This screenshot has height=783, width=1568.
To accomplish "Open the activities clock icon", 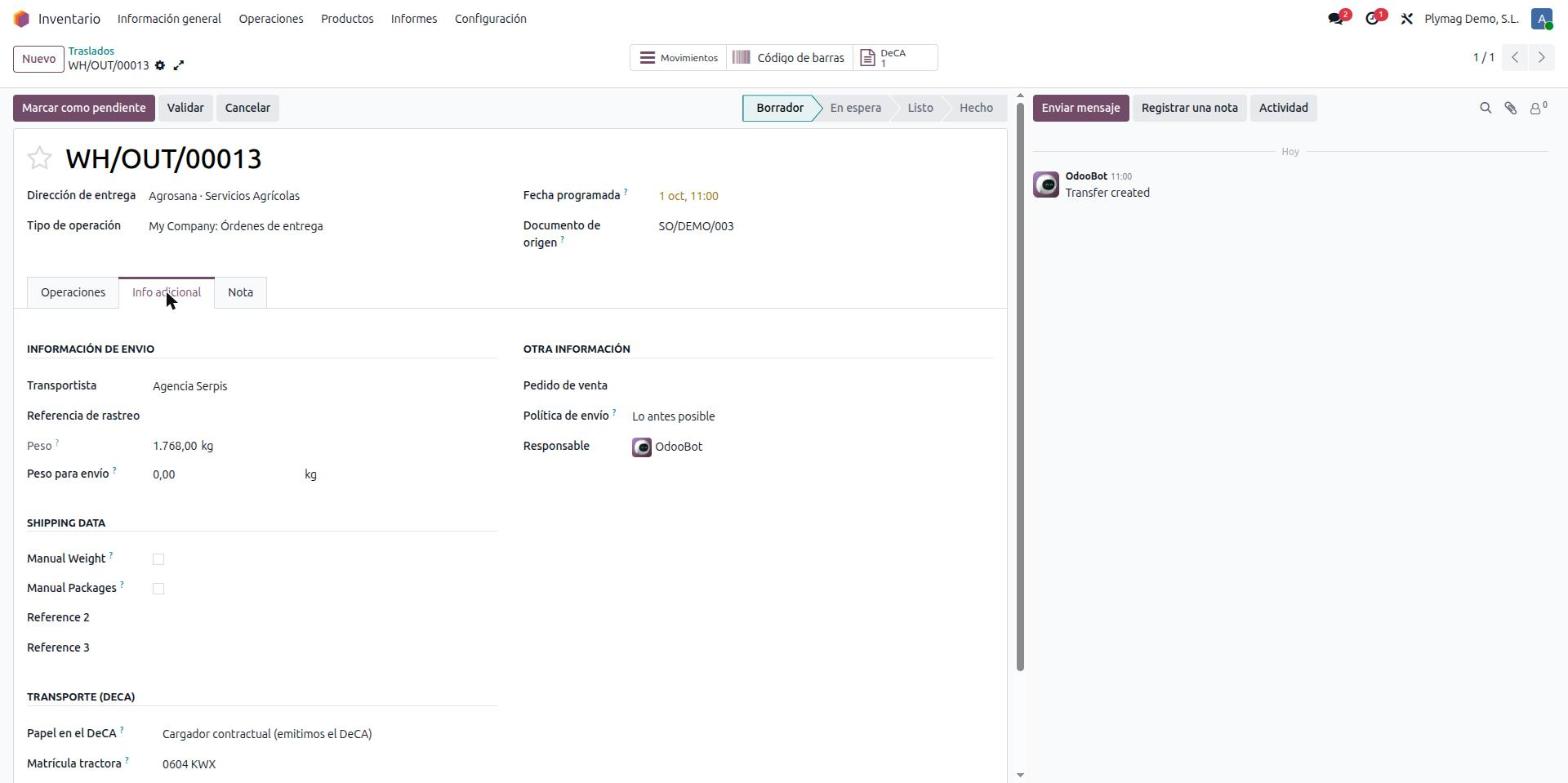I will [x=1374, y=18].
